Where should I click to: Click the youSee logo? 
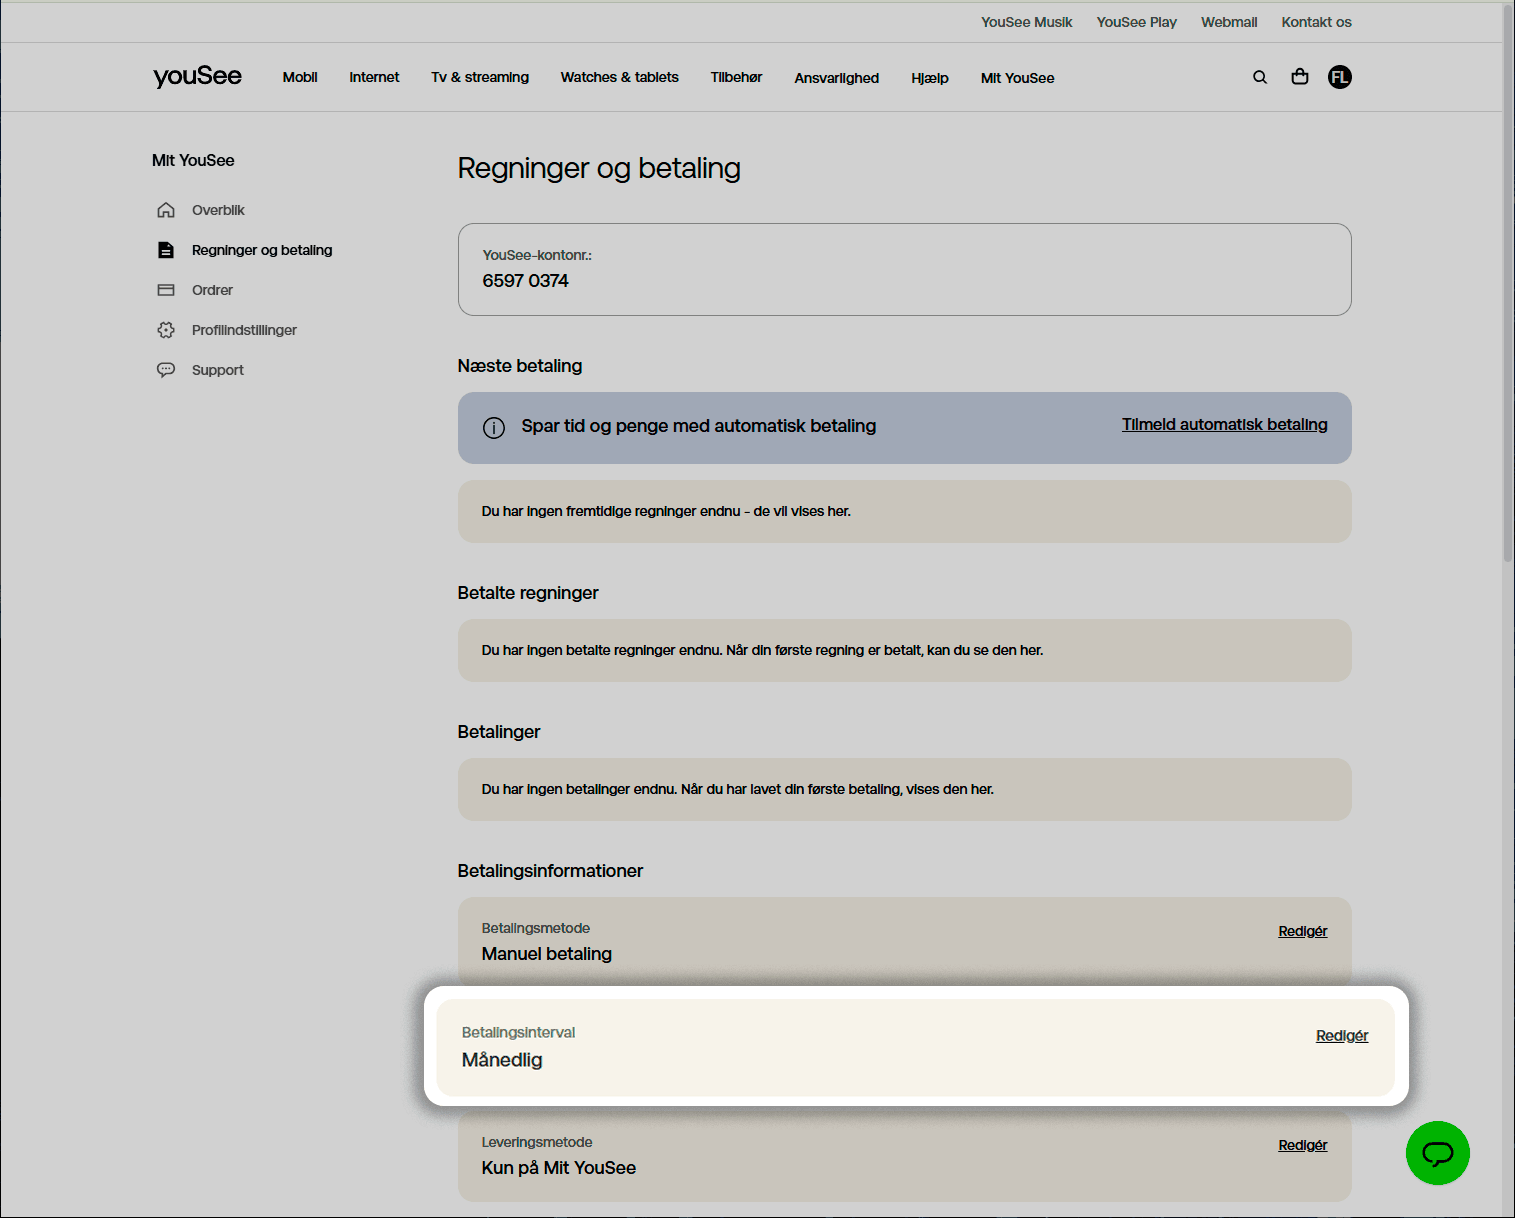pos(197,76)
